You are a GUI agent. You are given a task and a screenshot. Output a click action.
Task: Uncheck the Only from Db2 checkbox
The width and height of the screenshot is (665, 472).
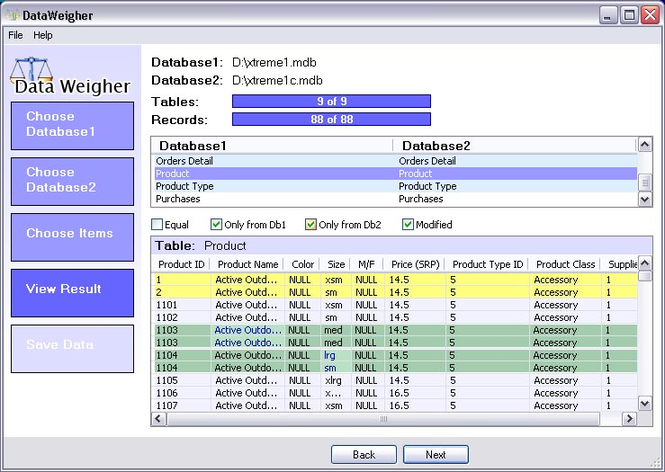coord(311,224)
